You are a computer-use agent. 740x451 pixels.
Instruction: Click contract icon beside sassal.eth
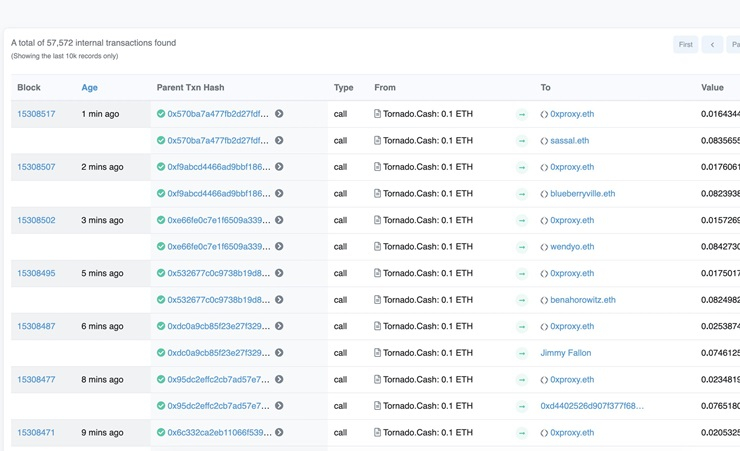(544, 141)
